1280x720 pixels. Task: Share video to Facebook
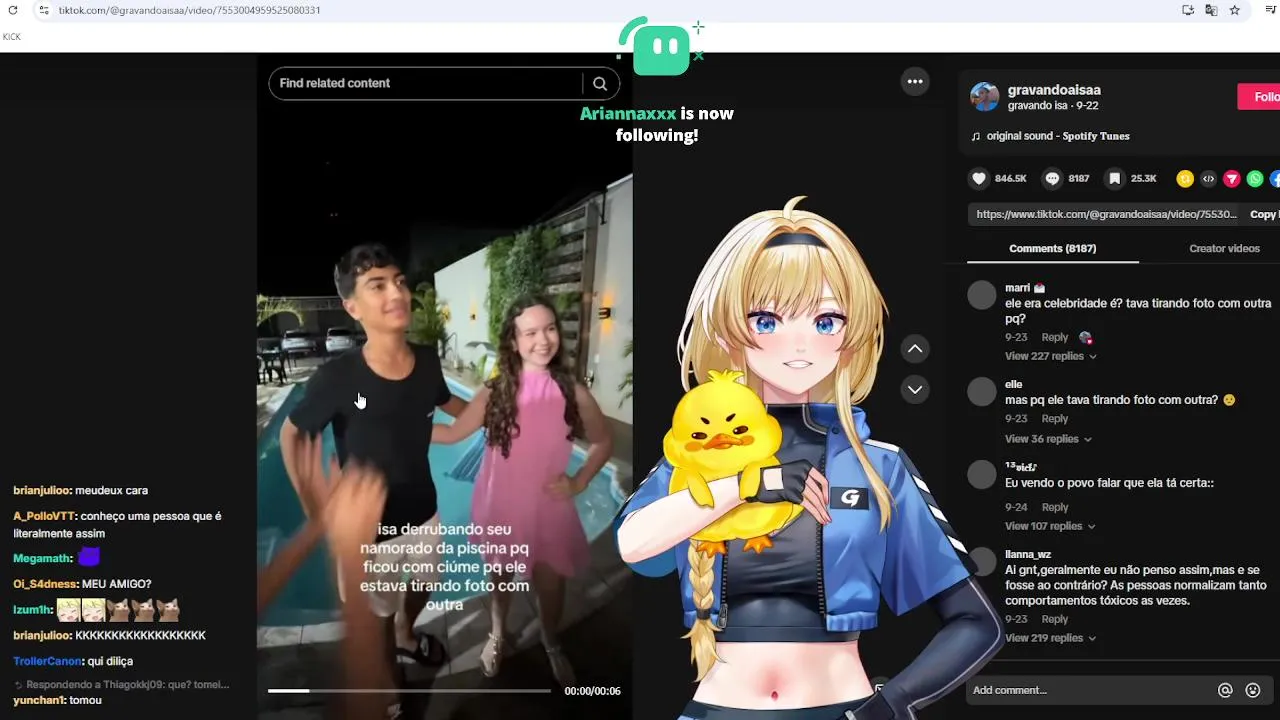click(x=1275, y=179)
